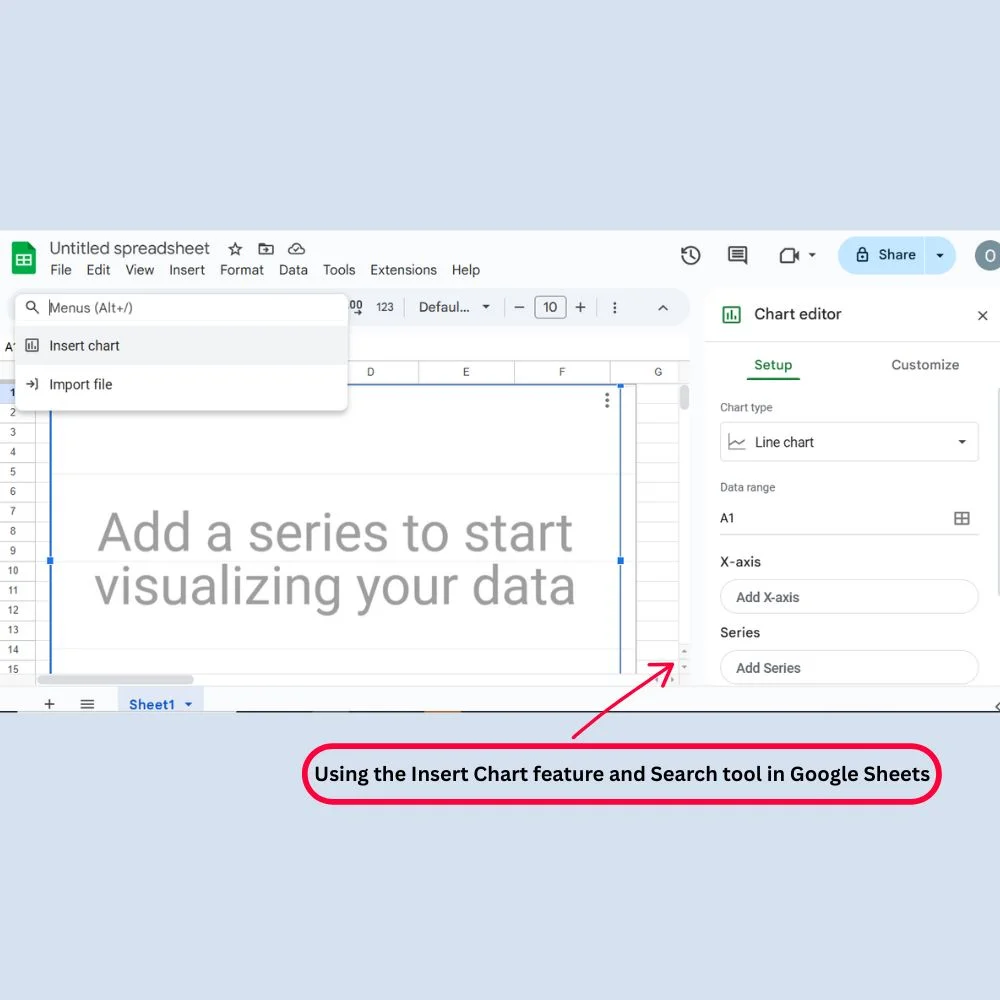Open the Default font dropdown

pos(454,307)
